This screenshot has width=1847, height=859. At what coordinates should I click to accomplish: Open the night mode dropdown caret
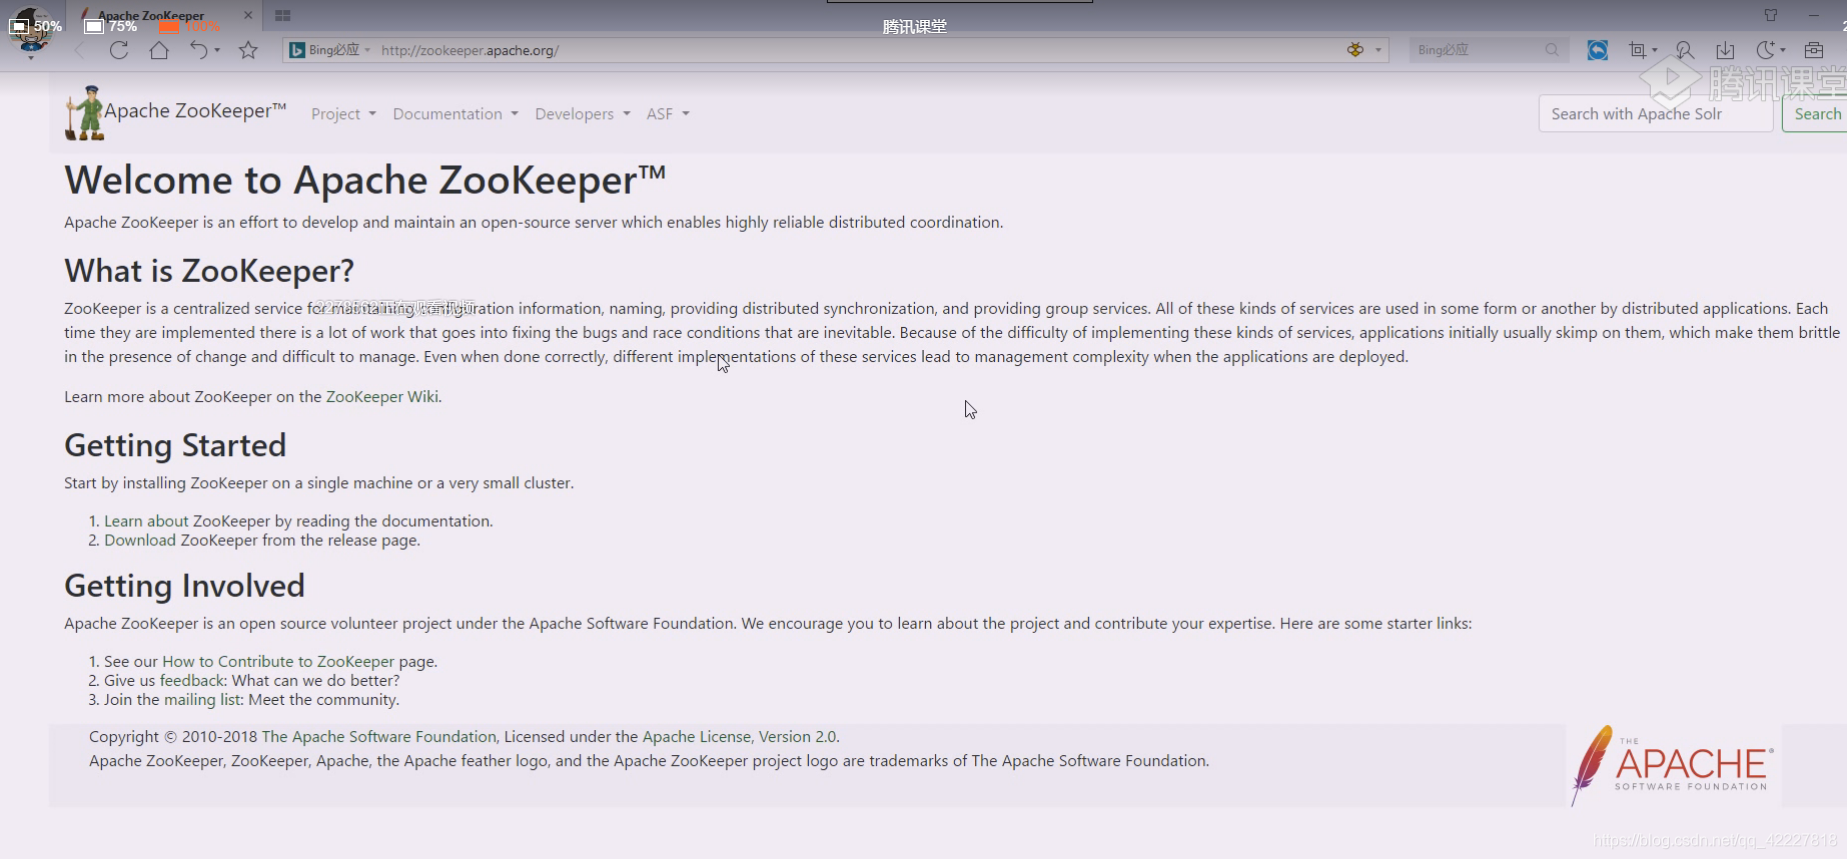point(1783,50)
